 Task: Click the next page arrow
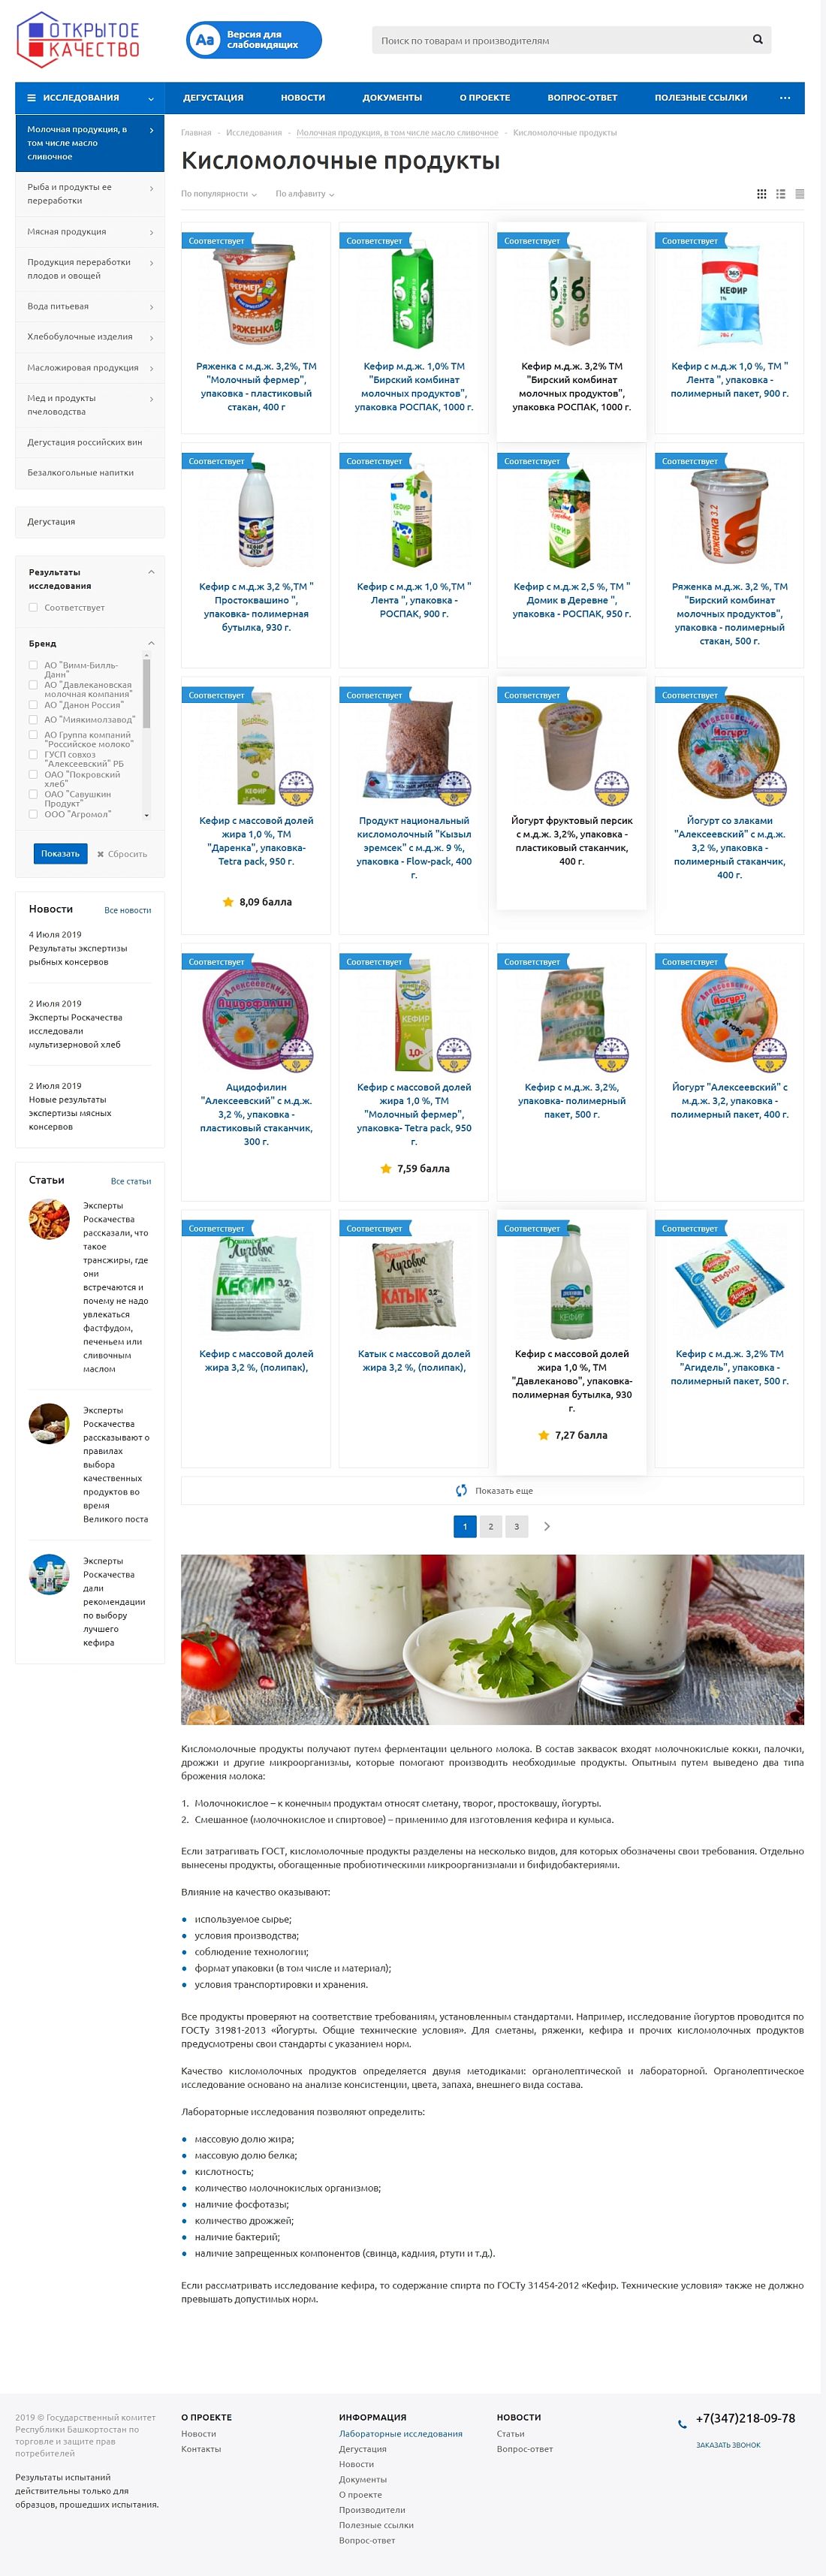pos(547,1526)
